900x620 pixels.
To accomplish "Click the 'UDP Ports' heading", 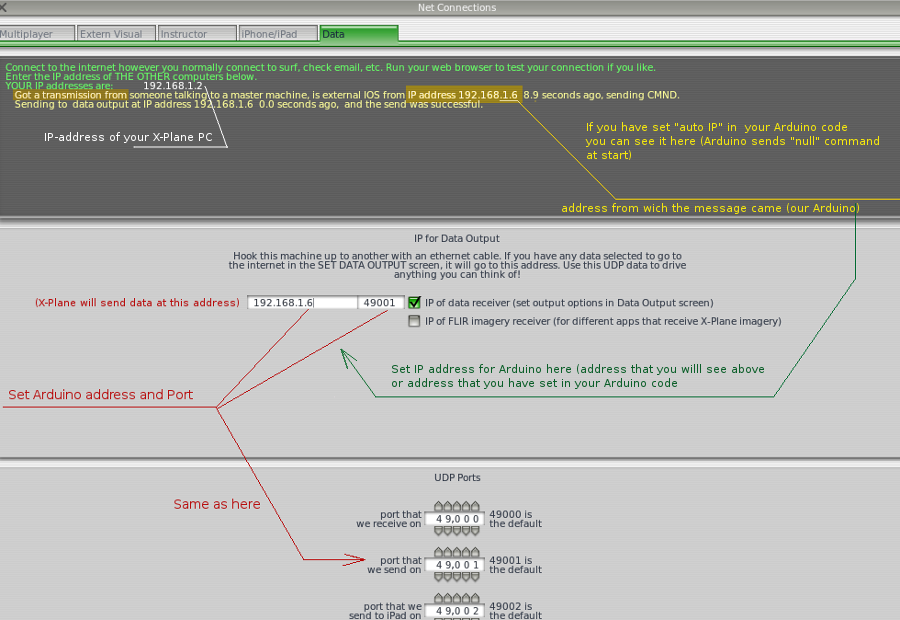I will [457, 477].
